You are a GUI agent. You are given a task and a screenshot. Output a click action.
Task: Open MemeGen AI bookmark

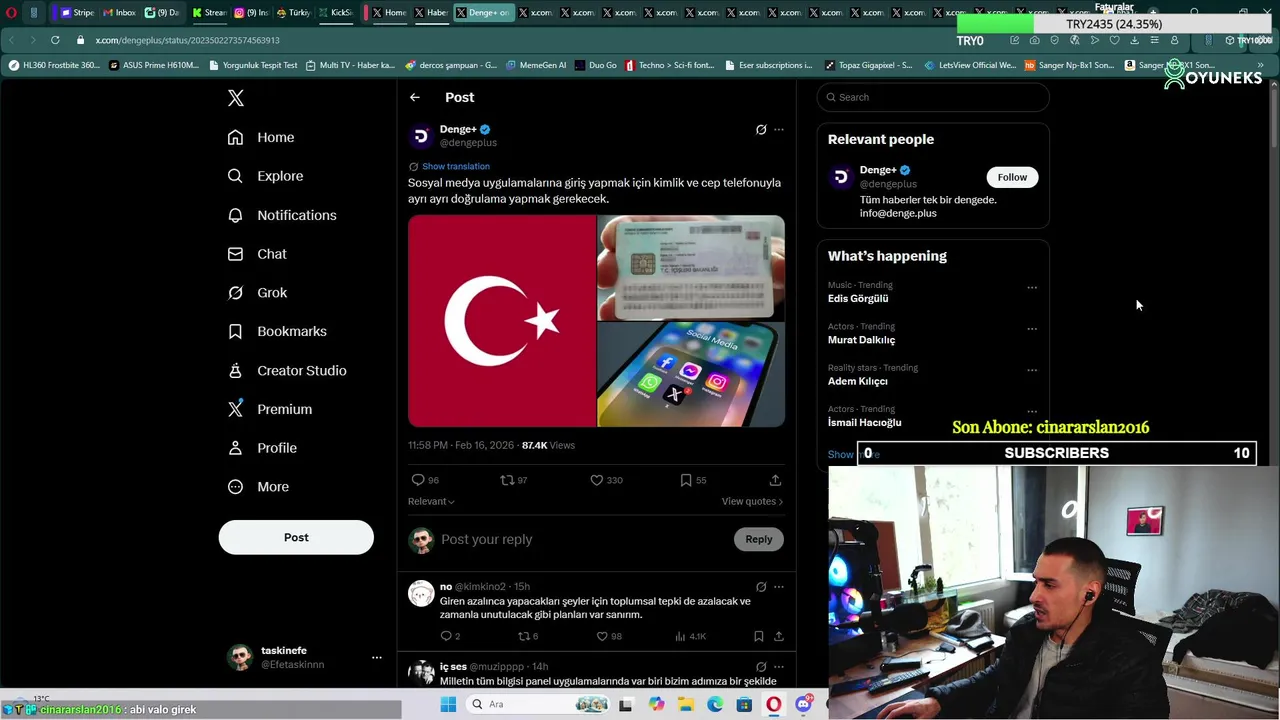point(536,65)
